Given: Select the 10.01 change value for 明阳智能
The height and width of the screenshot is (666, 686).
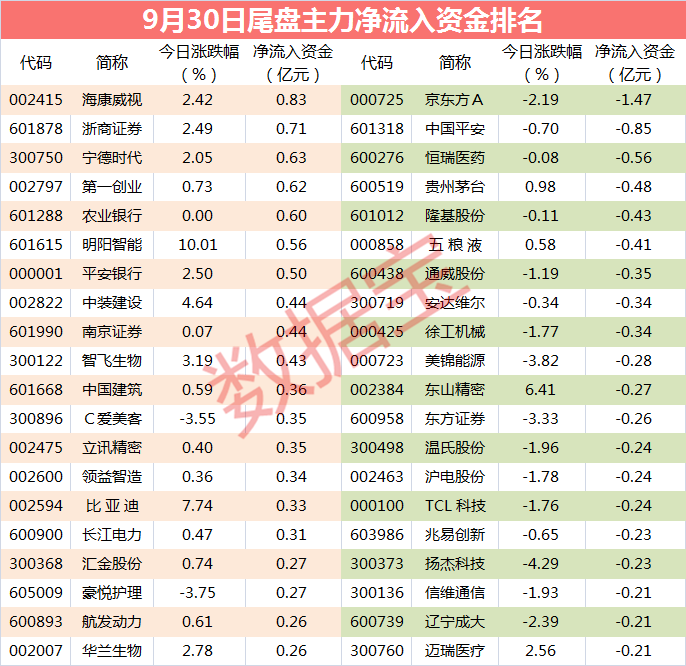Looking at the screenshot, I should click(198, 245).
